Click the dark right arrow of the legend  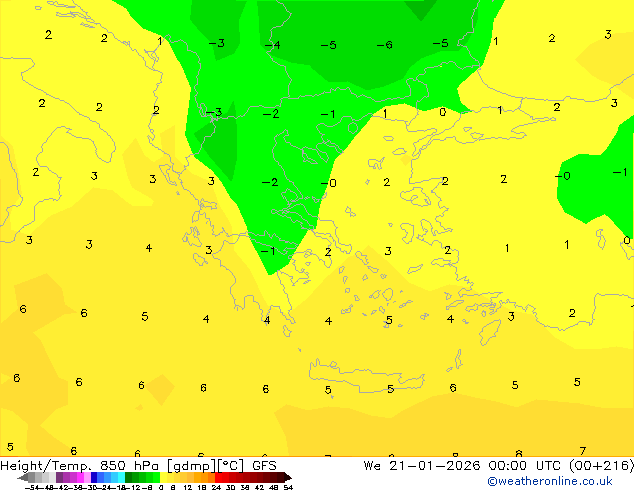(288, 477)
